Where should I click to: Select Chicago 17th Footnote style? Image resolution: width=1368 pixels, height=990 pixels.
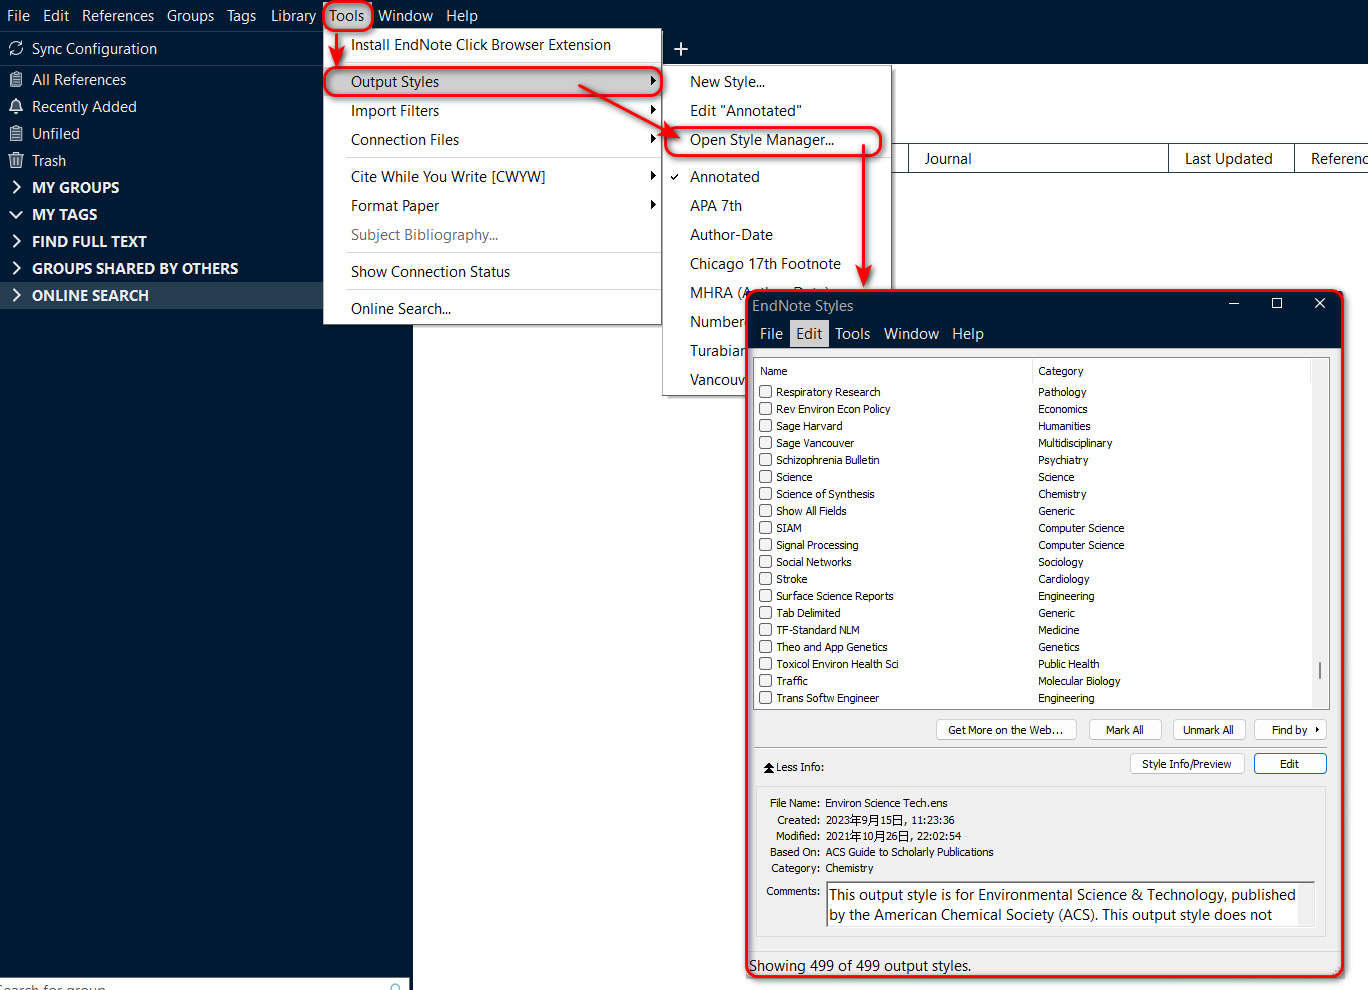coord(765,264)
